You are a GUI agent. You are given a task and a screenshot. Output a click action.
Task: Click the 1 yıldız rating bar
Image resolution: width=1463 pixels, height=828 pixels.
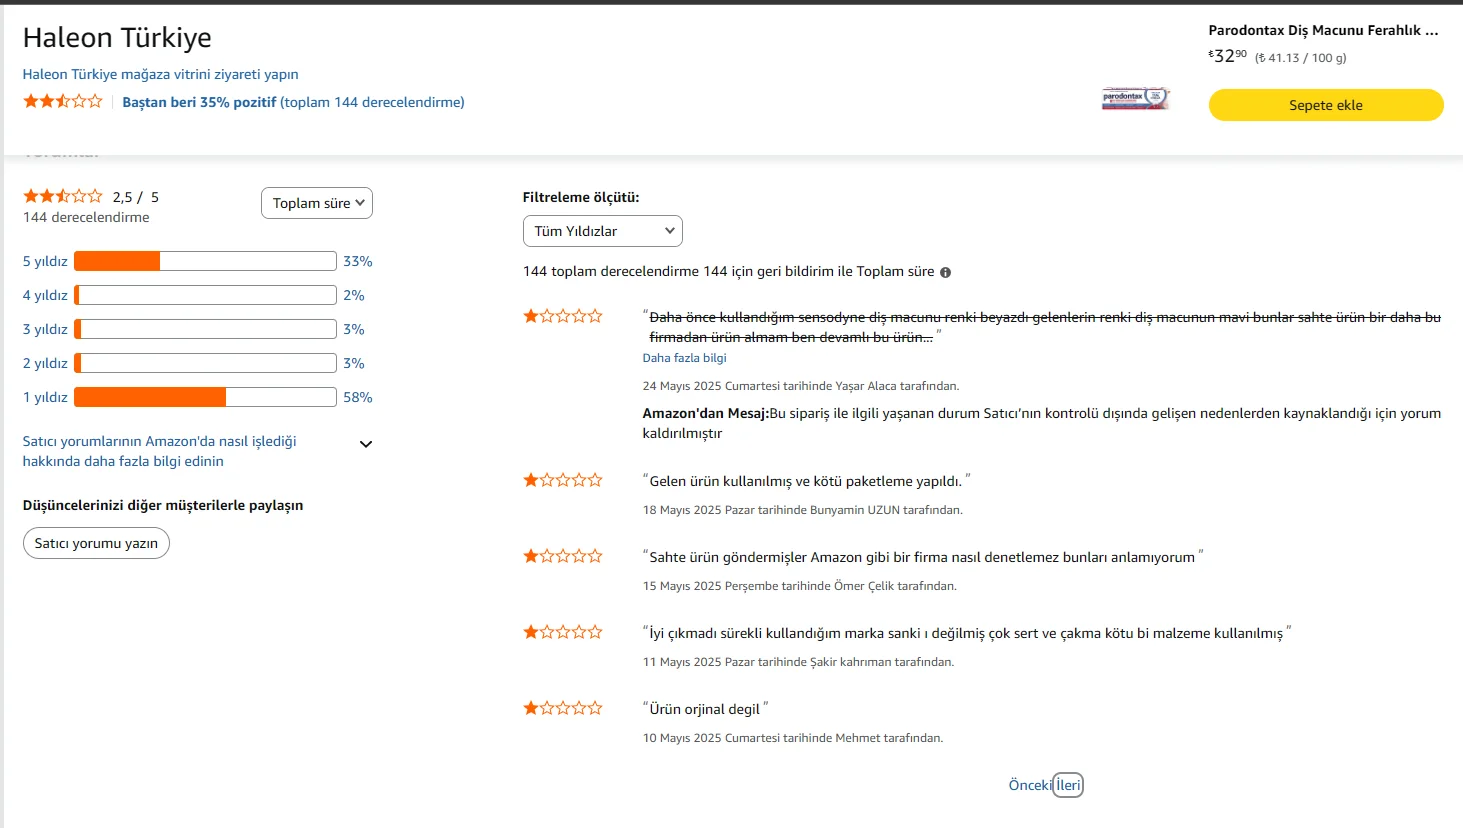pyautogui.click(x=205, y=397)
